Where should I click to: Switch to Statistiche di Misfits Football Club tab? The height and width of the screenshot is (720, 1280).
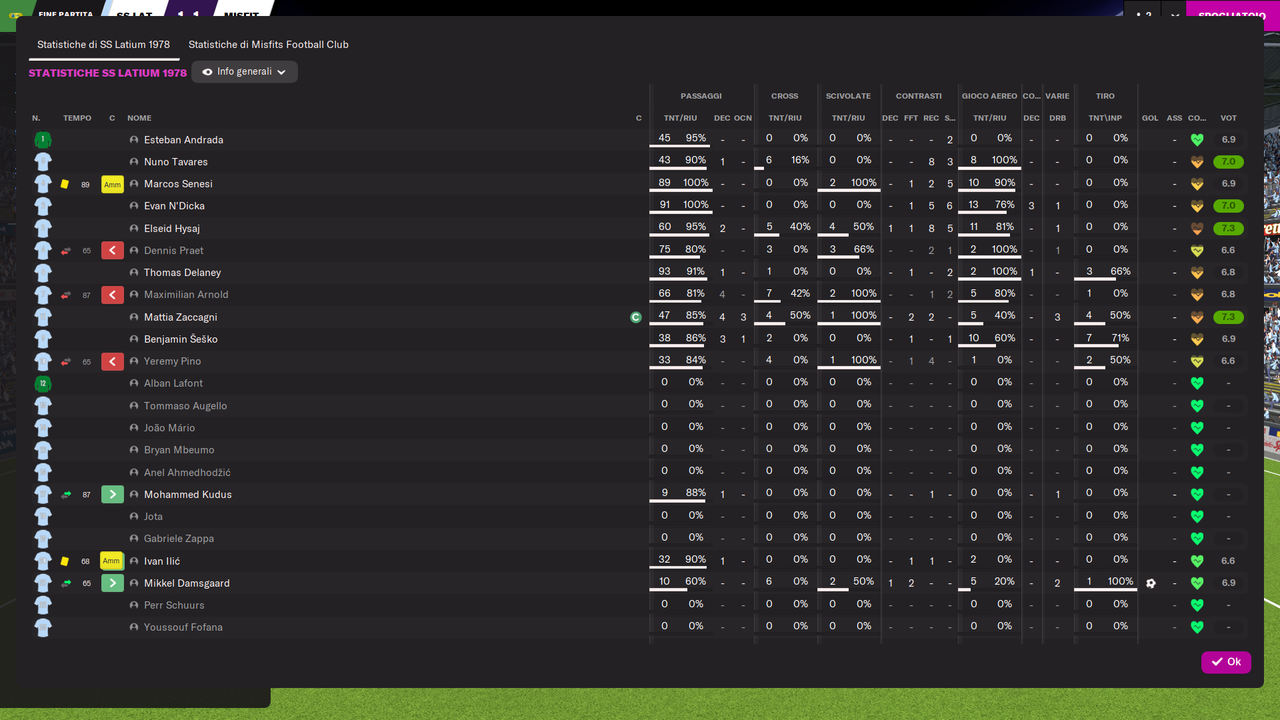pos(268,45)
